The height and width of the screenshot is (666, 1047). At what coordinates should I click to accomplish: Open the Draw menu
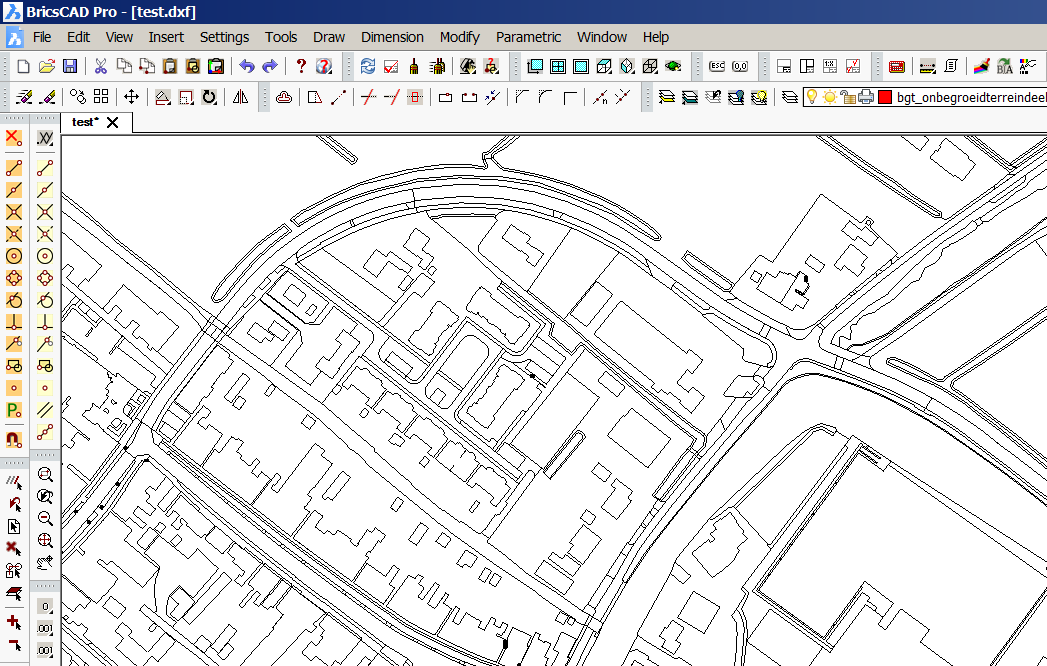(329, 37)
